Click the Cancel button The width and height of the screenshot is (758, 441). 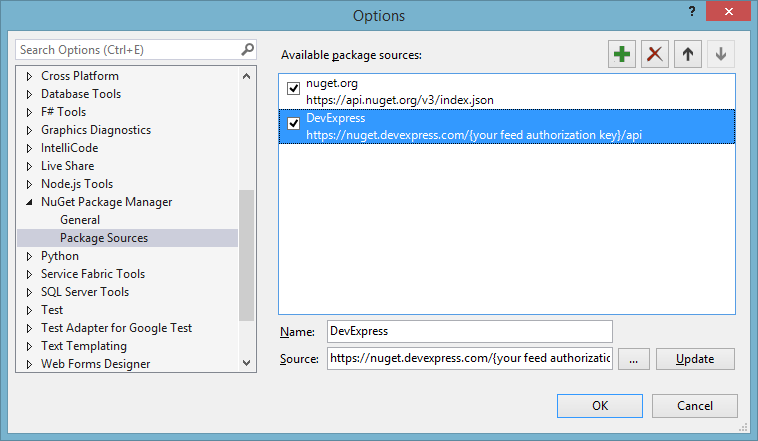[x=695, y=406]
